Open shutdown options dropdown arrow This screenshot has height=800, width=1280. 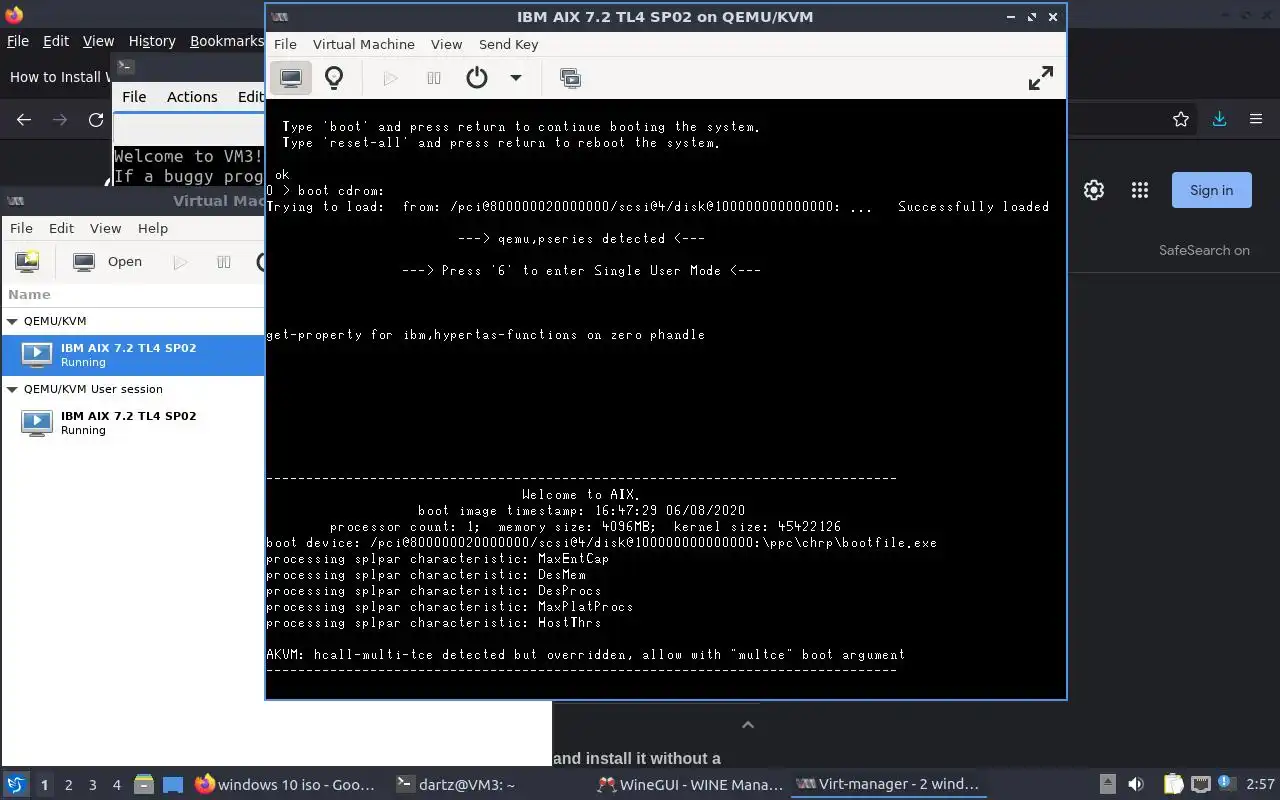pyautogui.click(x=516, y=78)
